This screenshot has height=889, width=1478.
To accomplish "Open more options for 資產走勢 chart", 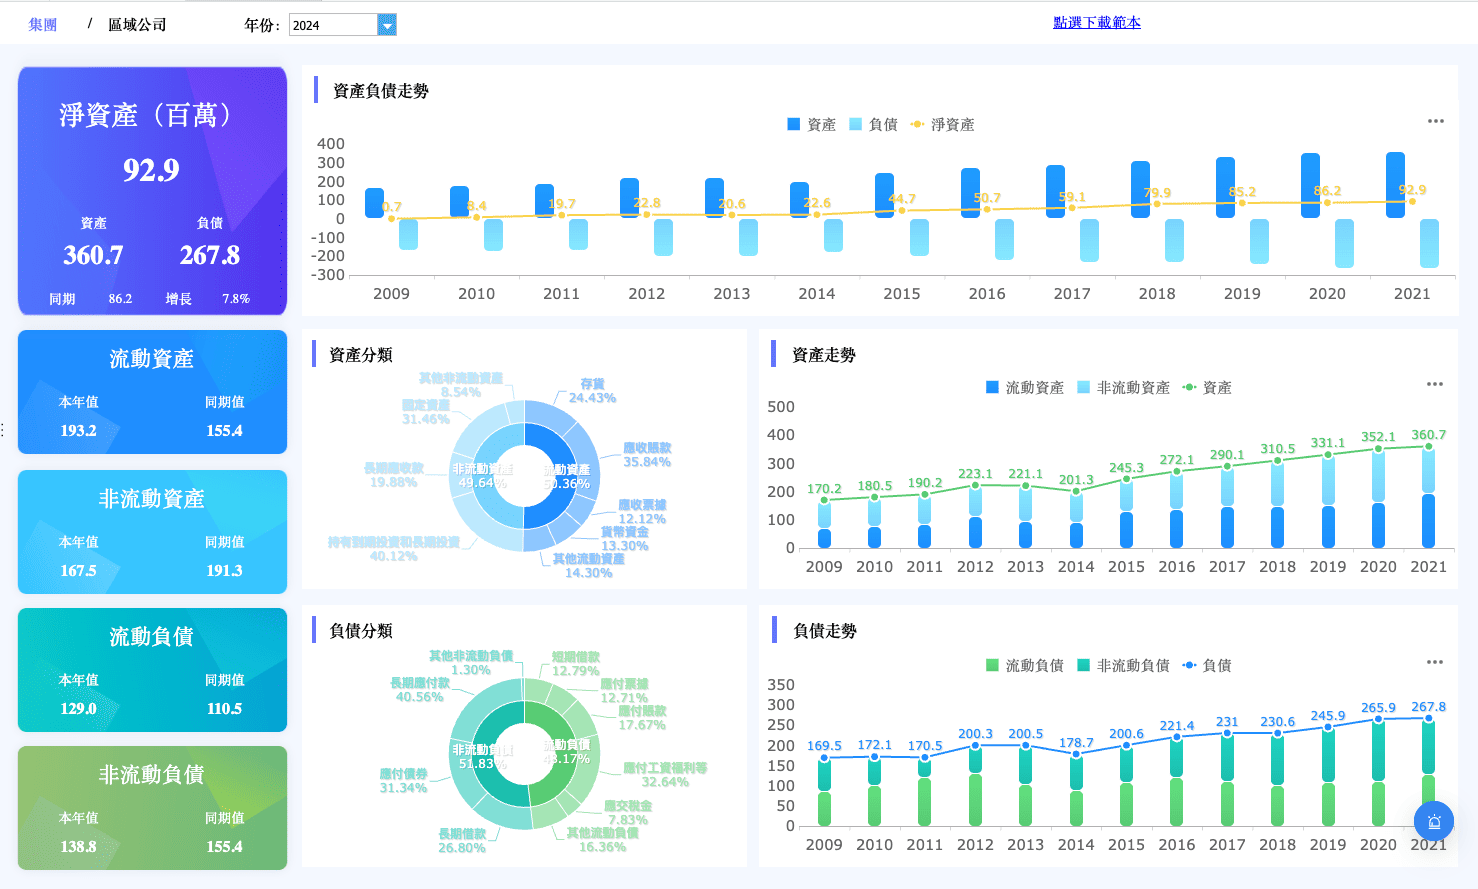I will point(1434,384).
